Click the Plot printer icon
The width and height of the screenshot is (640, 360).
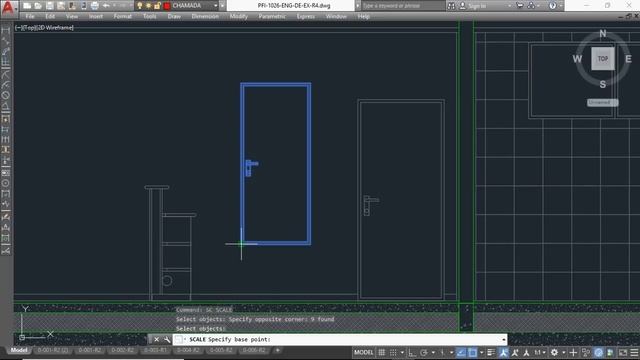click(x=95, y=6)
